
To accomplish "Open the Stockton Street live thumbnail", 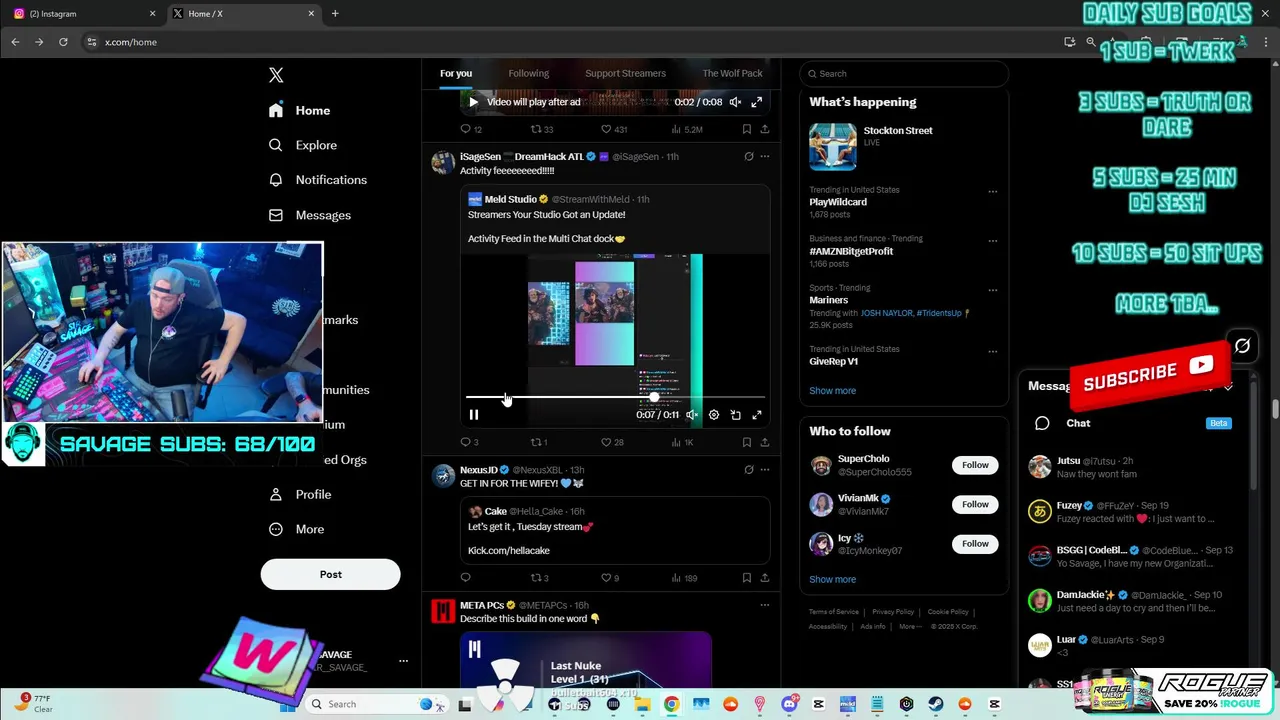I will coord(833,147).
